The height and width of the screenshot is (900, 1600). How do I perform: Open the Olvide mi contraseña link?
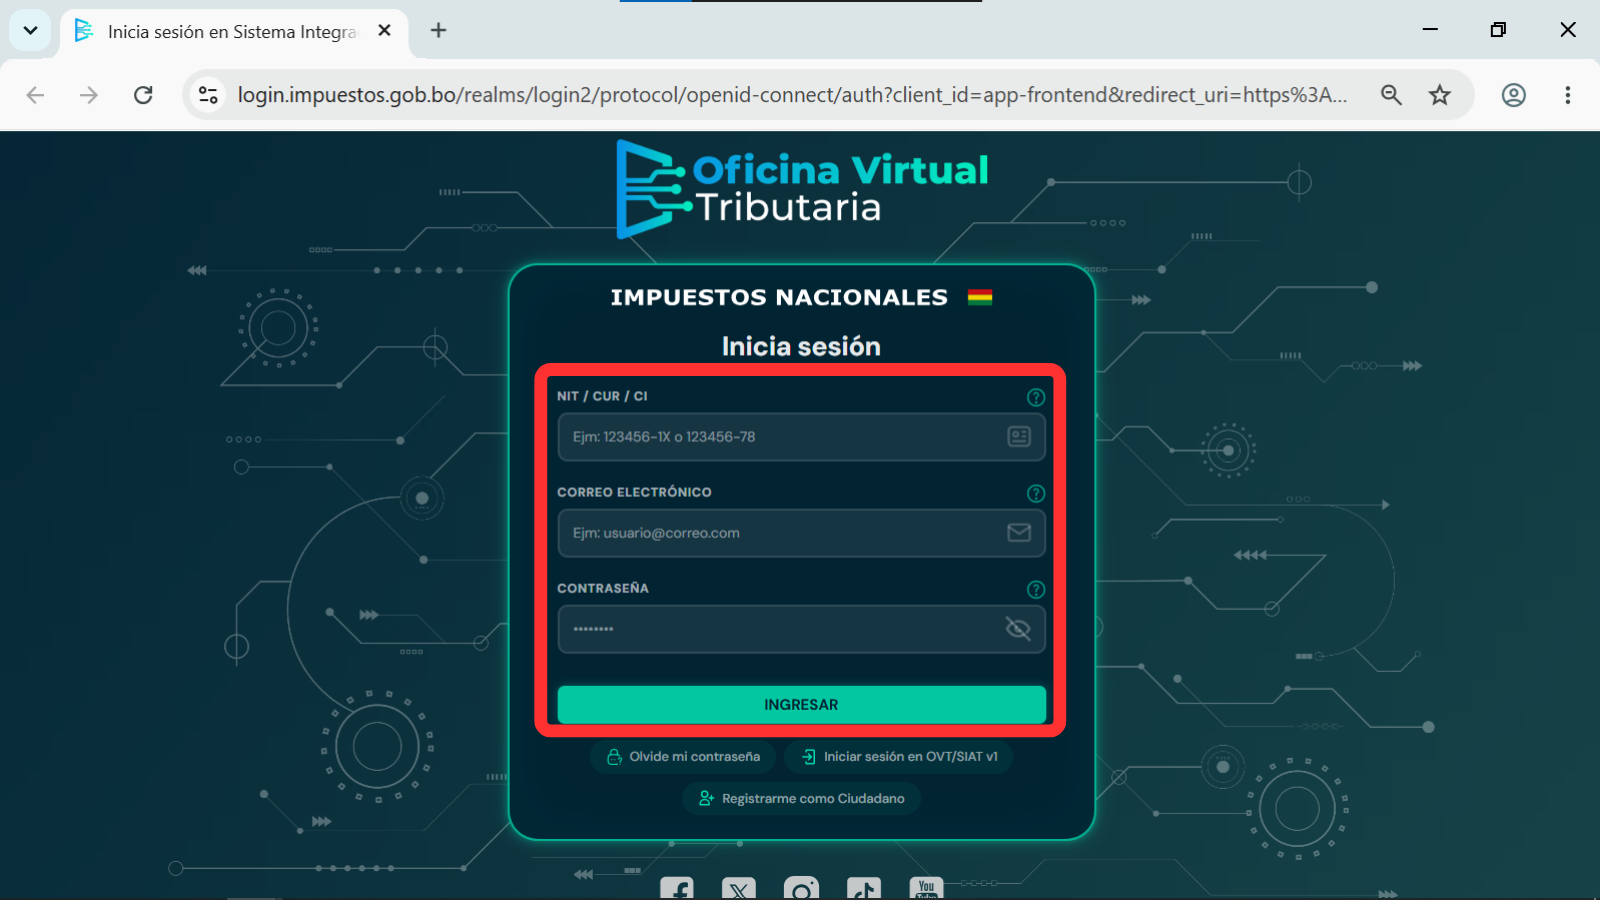[x=684, y=756]
